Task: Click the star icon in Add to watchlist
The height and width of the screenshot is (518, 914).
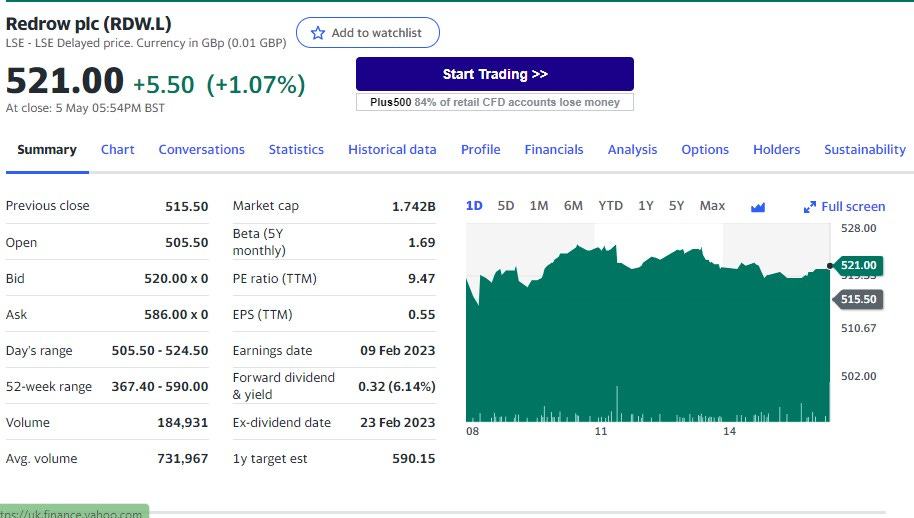Action: pyautogui.click(x=318, y=33)
